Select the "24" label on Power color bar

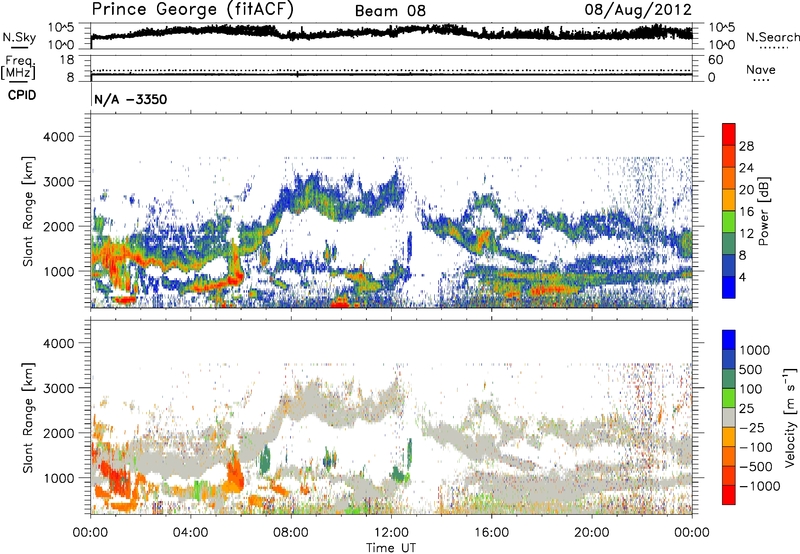click(x=746, y=168)
